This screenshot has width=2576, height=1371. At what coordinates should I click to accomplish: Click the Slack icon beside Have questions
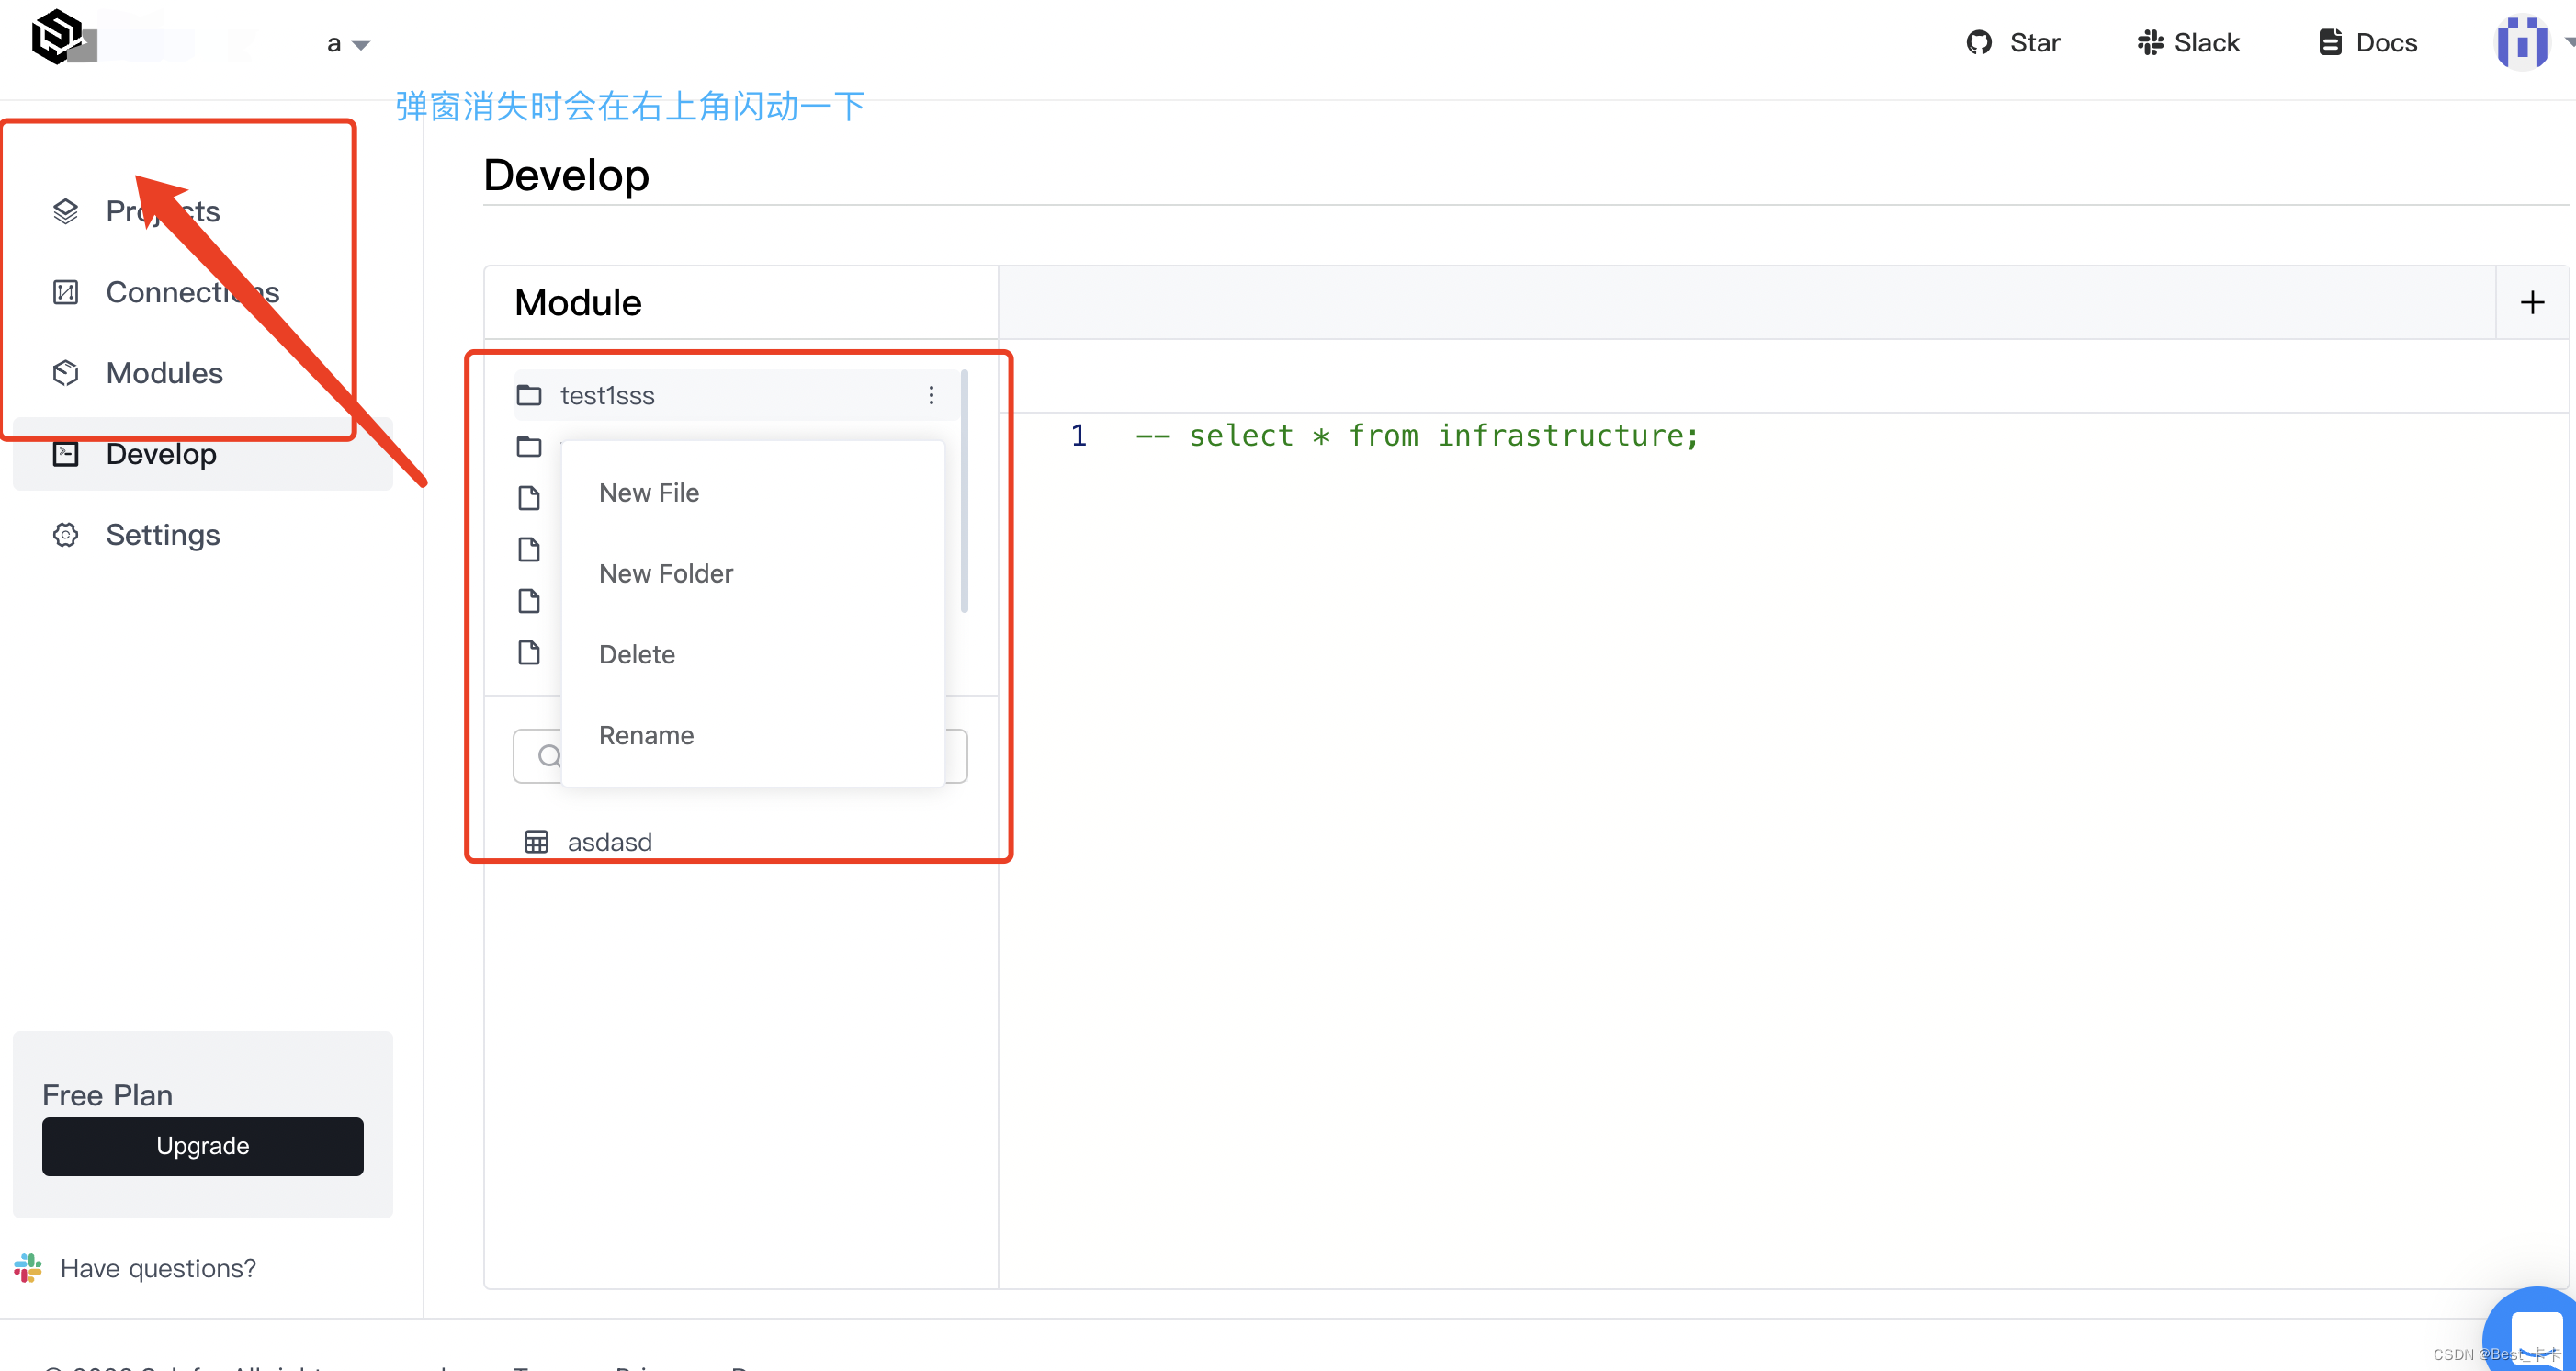tap(28, 1268)
